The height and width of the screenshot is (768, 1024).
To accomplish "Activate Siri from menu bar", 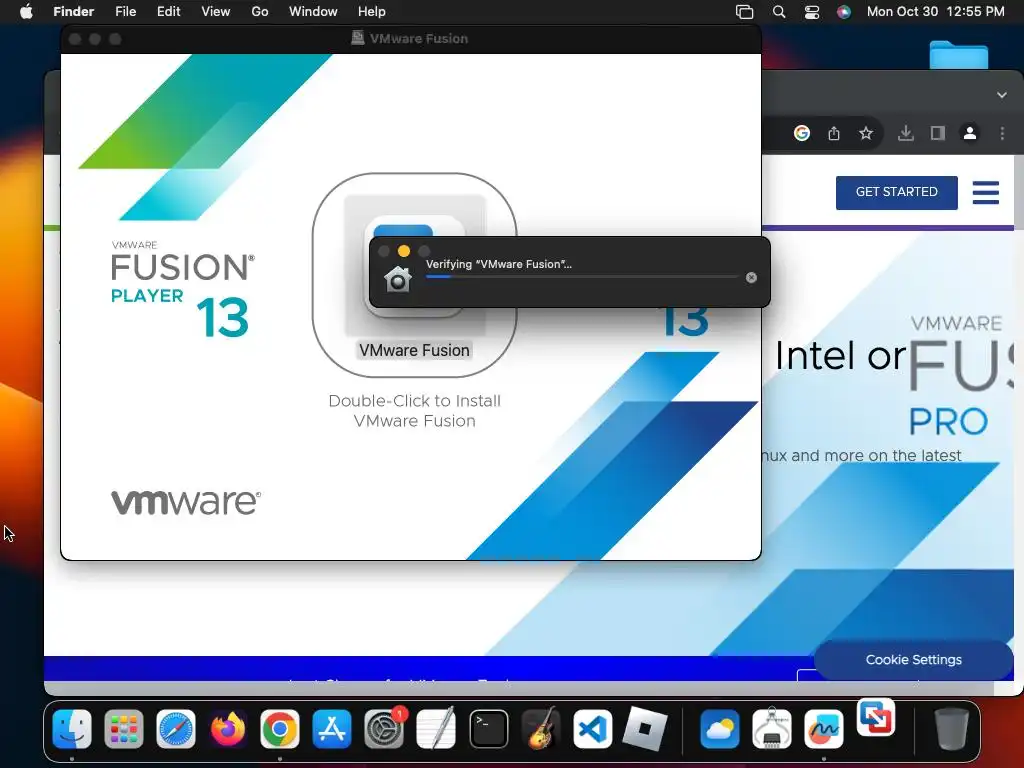I will pyautogui.click(x=844, y=12).
